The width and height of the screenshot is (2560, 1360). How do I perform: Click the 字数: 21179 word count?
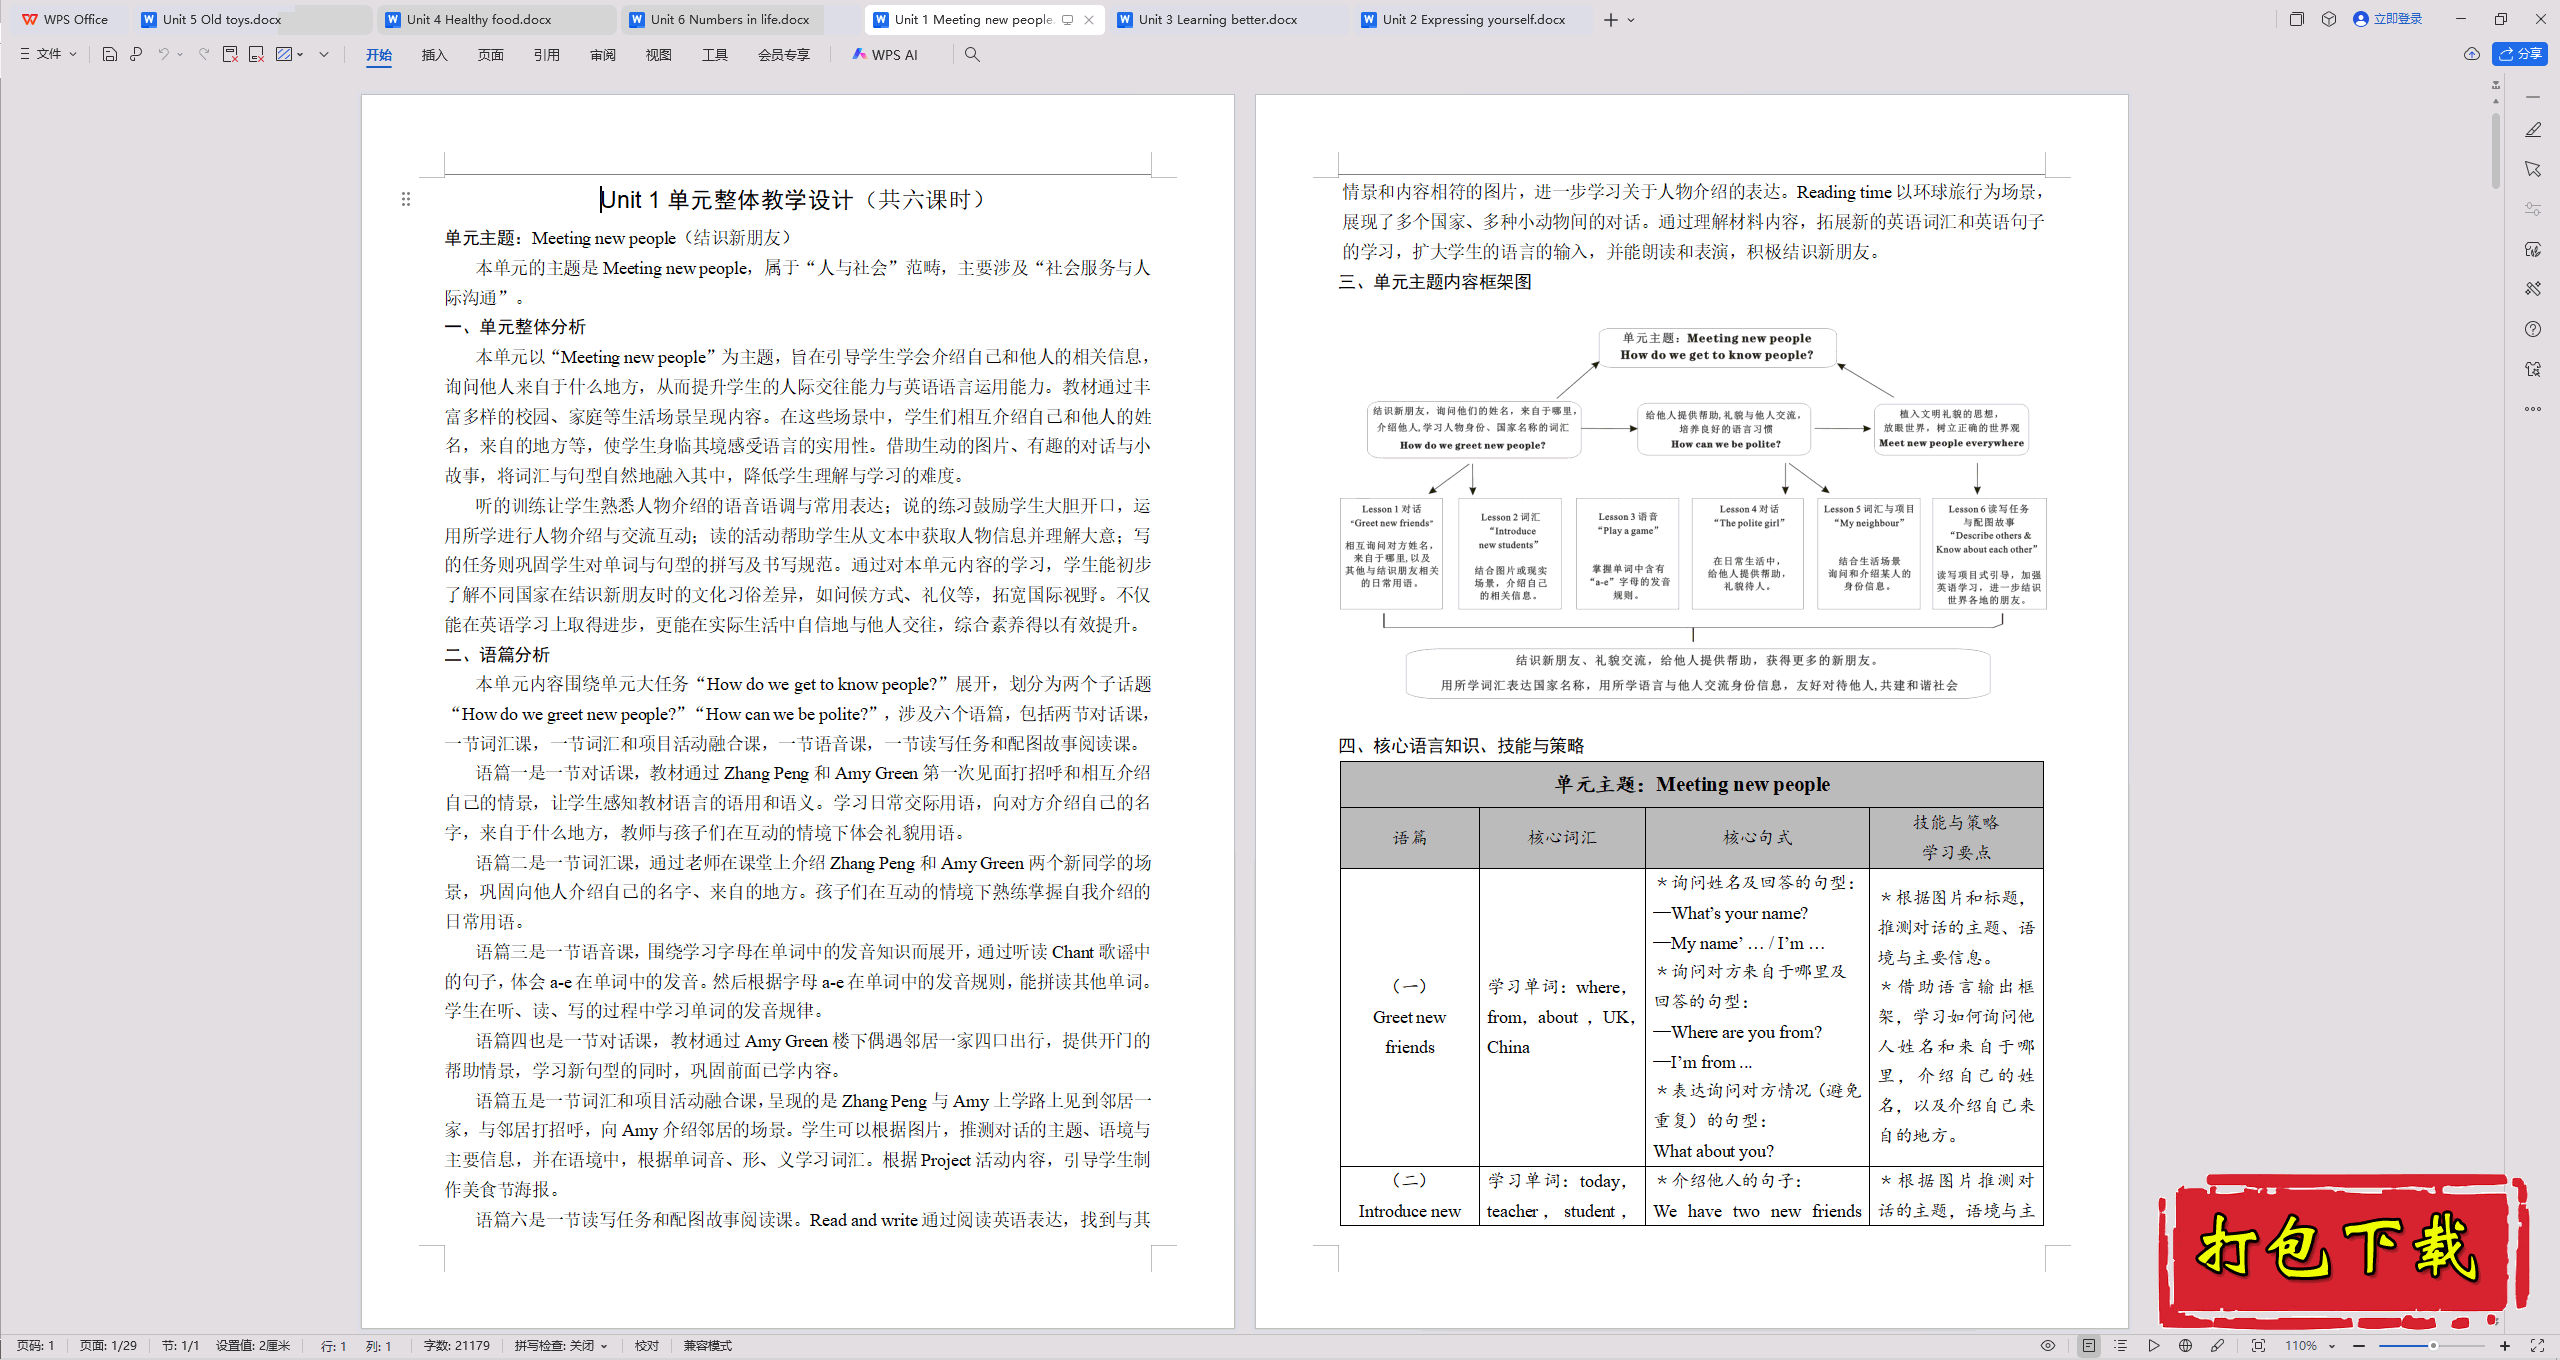[x=457, y=1346]
